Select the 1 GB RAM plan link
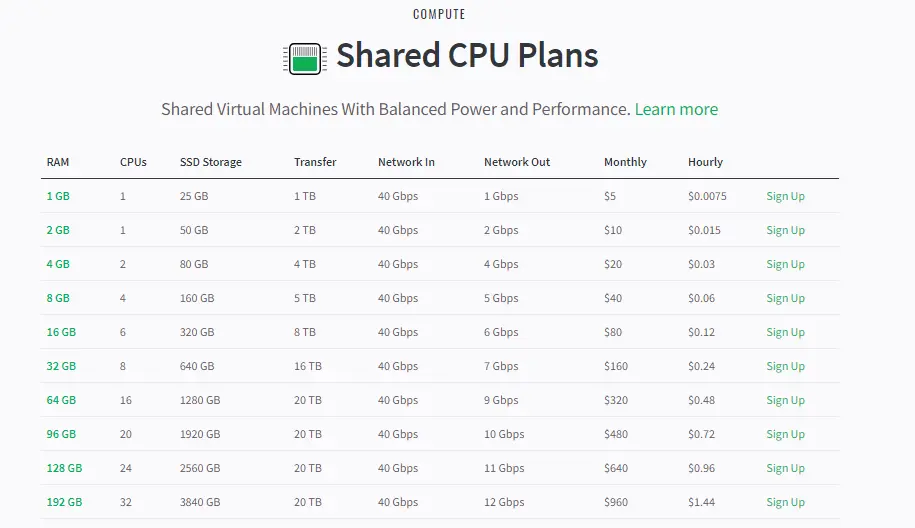915x528 pixels. point(58,196)
